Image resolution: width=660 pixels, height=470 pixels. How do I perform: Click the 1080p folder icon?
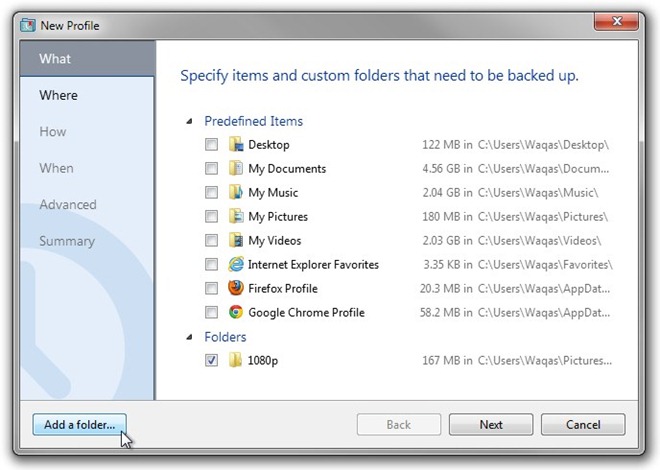click(236, 360)
